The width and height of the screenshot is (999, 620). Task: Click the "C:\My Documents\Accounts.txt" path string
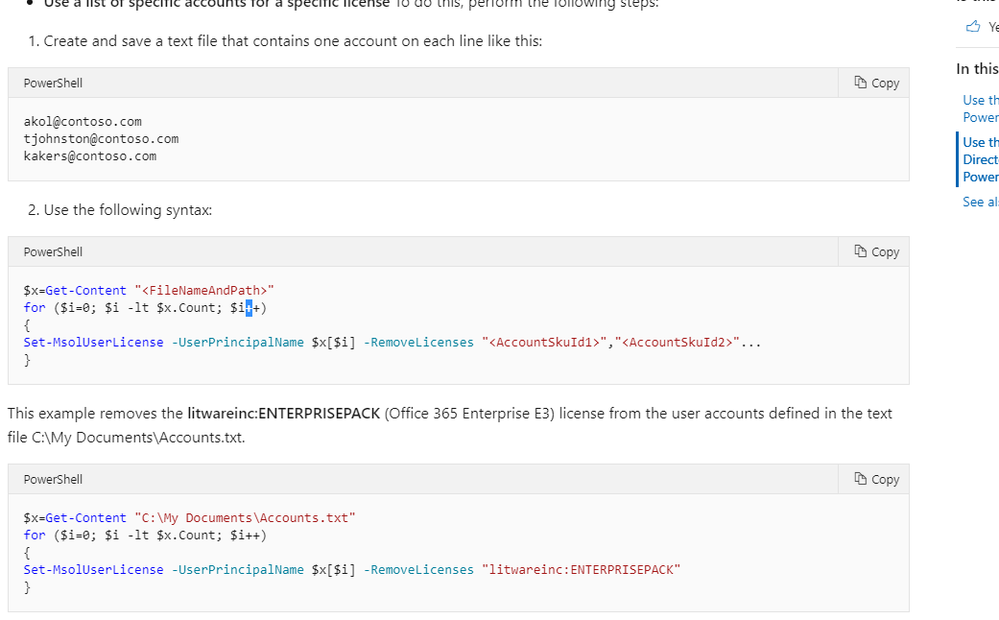pyautogui.click(x=244, y=518)
